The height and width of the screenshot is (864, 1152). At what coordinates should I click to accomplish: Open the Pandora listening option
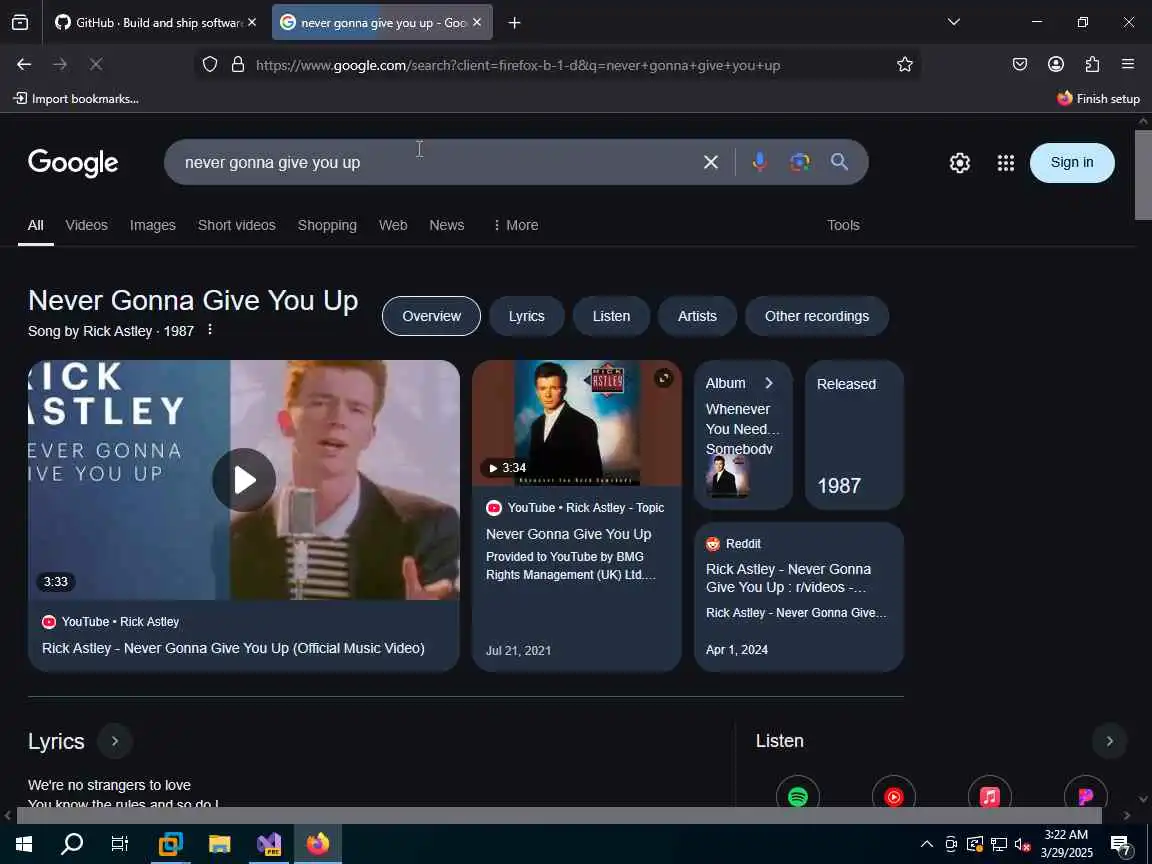coord(1086,796)
